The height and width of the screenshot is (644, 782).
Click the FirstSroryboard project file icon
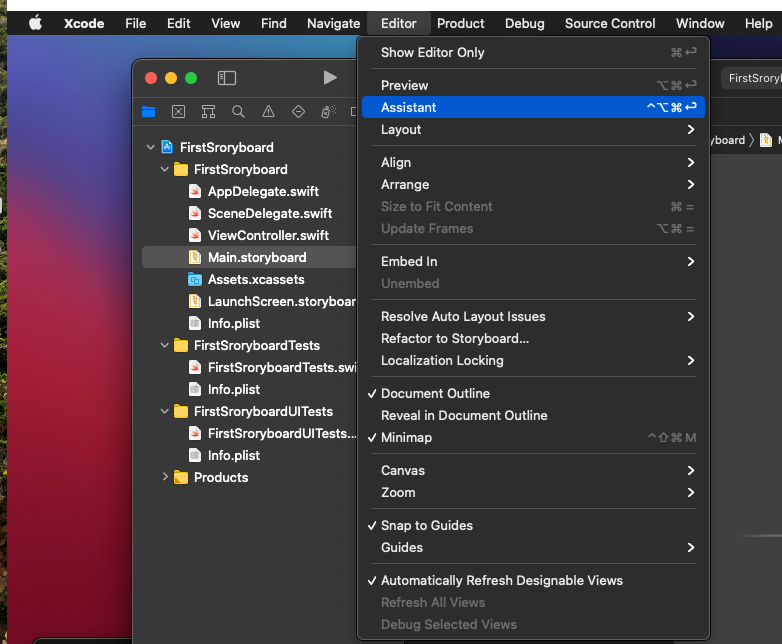click(167, 147)
